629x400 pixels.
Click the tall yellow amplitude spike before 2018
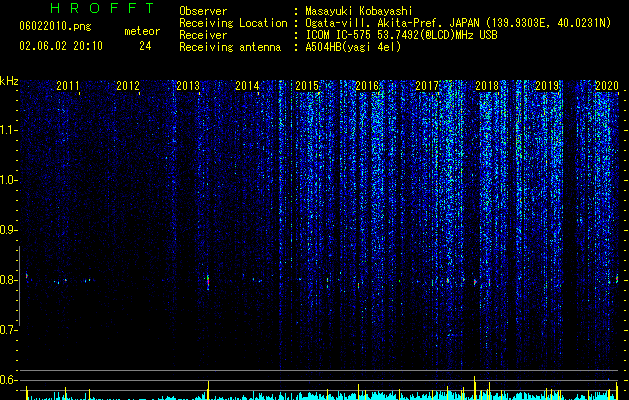(475, 388)
